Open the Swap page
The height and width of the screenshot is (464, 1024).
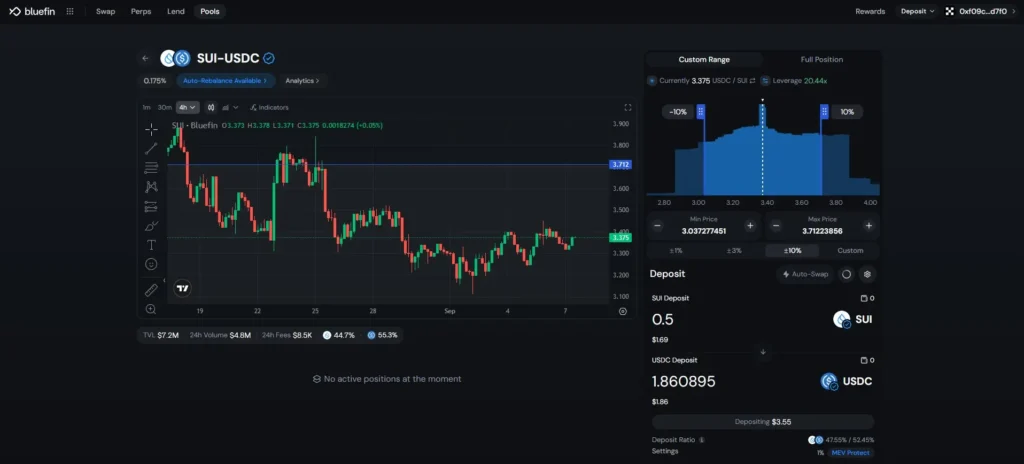(x=105, y=11)
